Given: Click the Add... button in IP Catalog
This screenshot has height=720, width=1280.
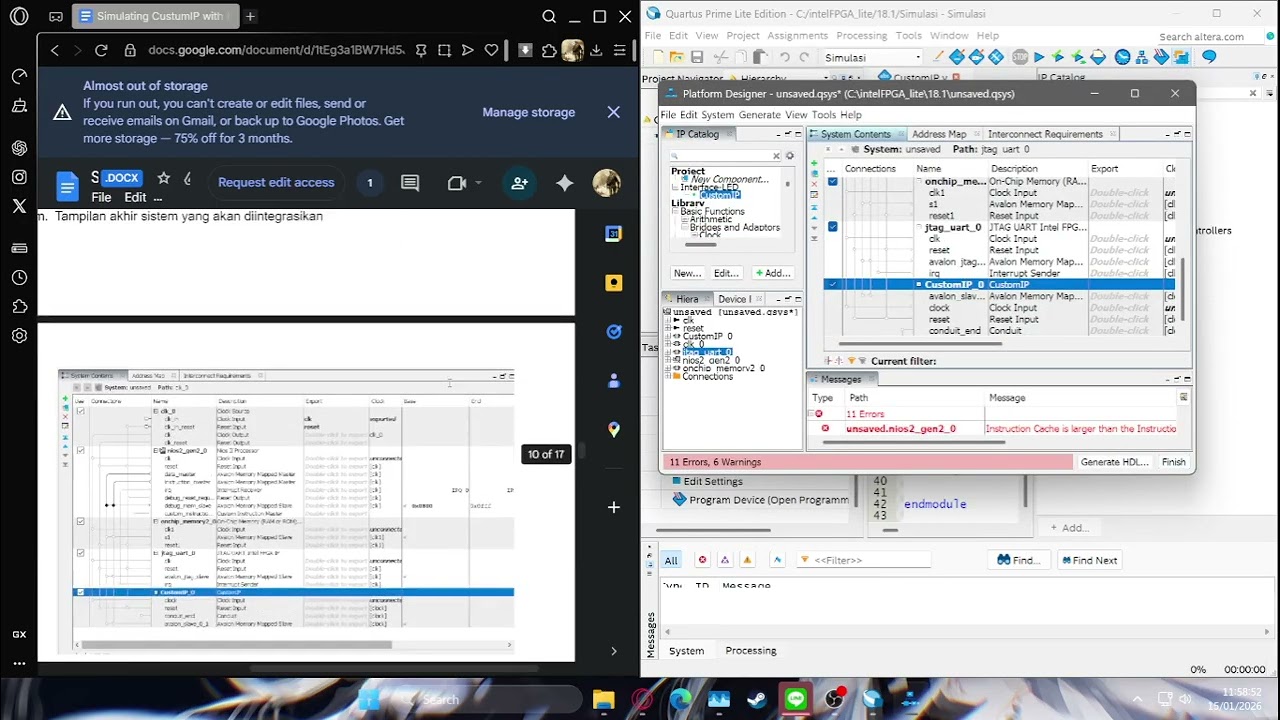Looking at the screenshot, I should tap(773, 273).
